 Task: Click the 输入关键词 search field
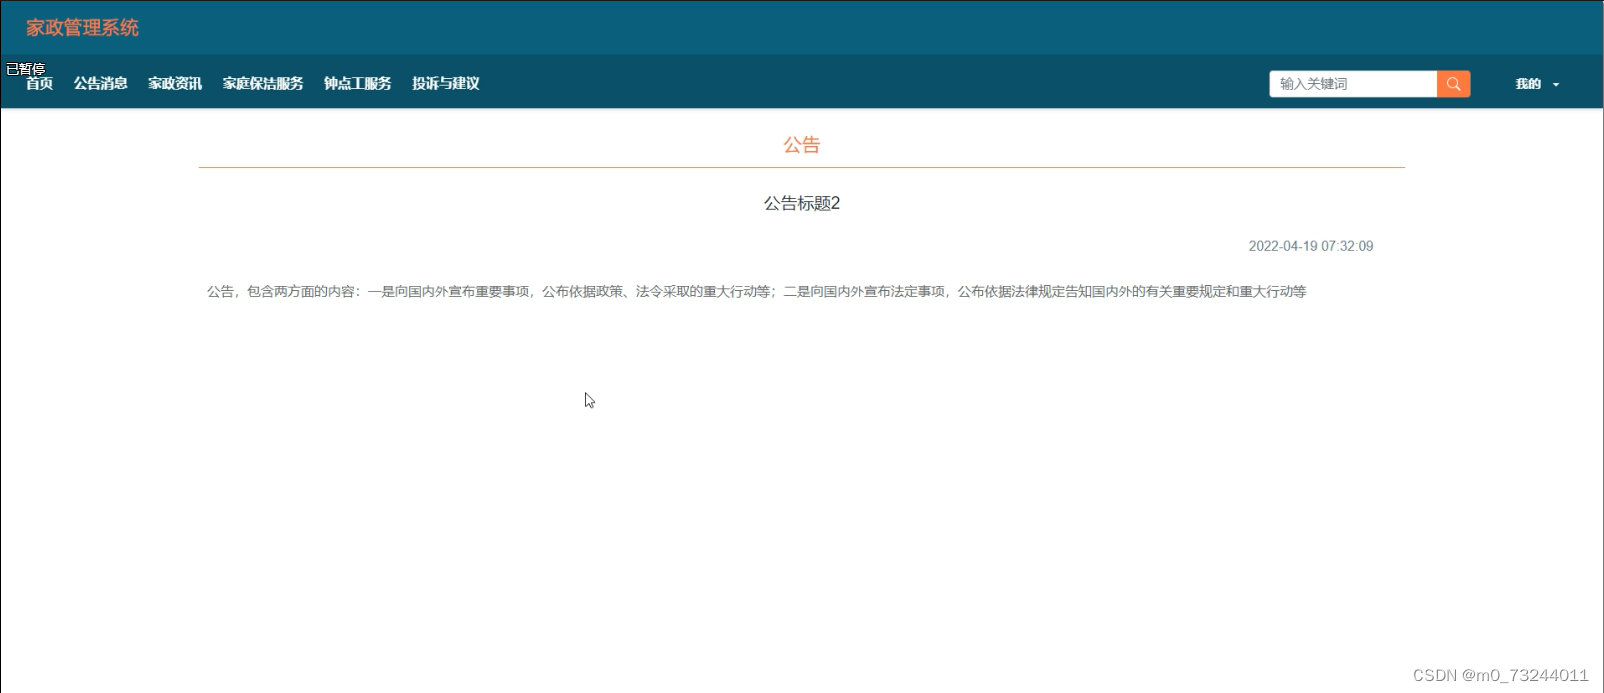coord(1353,84)
